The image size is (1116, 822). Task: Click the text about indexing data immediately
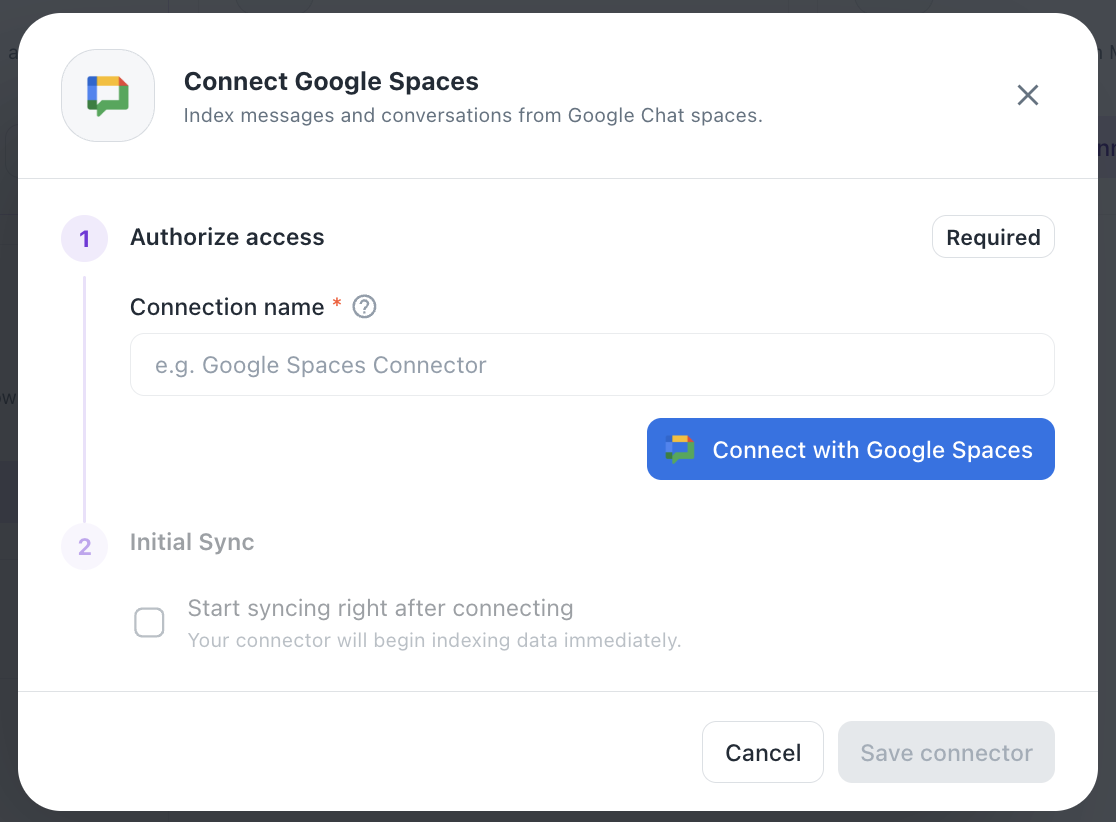tap(434, 641)
